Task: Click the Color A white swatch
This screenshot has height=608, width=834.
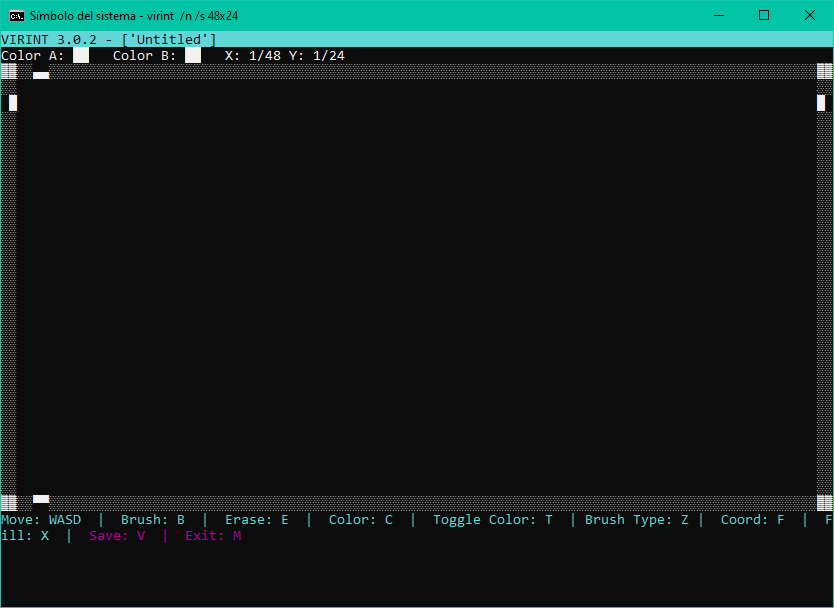Action: point(81,55)
